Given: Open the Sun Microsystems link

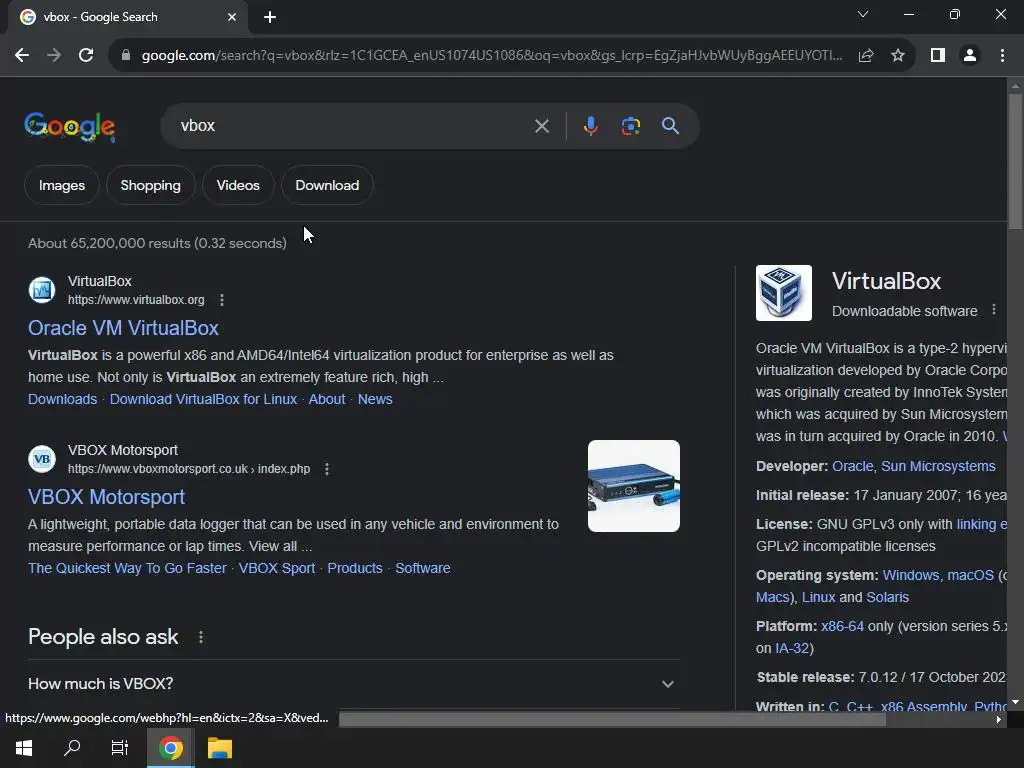Looking at the screenshot, I should (x=938, y=466).
